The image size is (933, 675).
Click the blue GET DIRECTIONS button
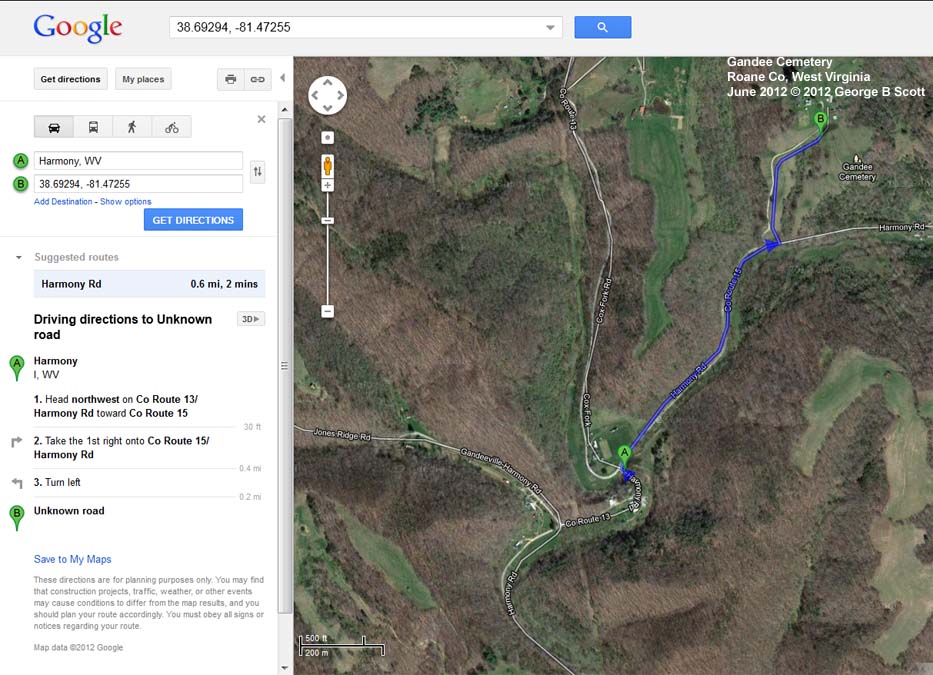193,220
